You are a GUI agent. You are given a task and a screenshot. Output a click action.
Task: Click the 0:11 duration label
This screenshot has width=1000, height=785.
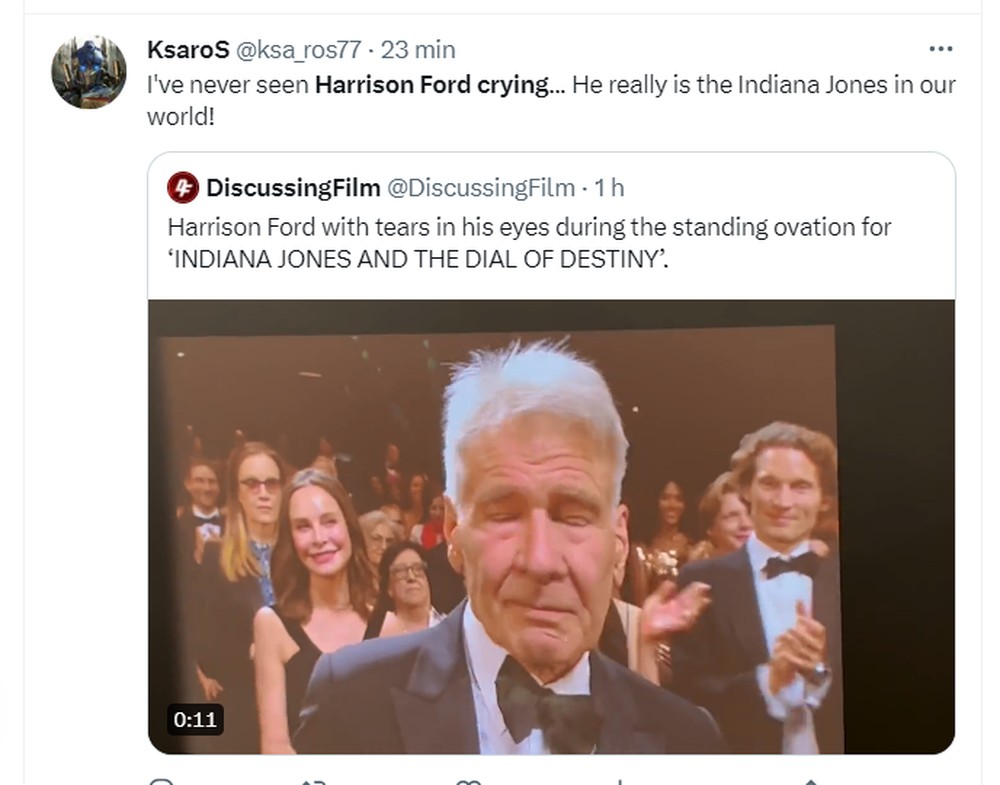tap(193, 718)
